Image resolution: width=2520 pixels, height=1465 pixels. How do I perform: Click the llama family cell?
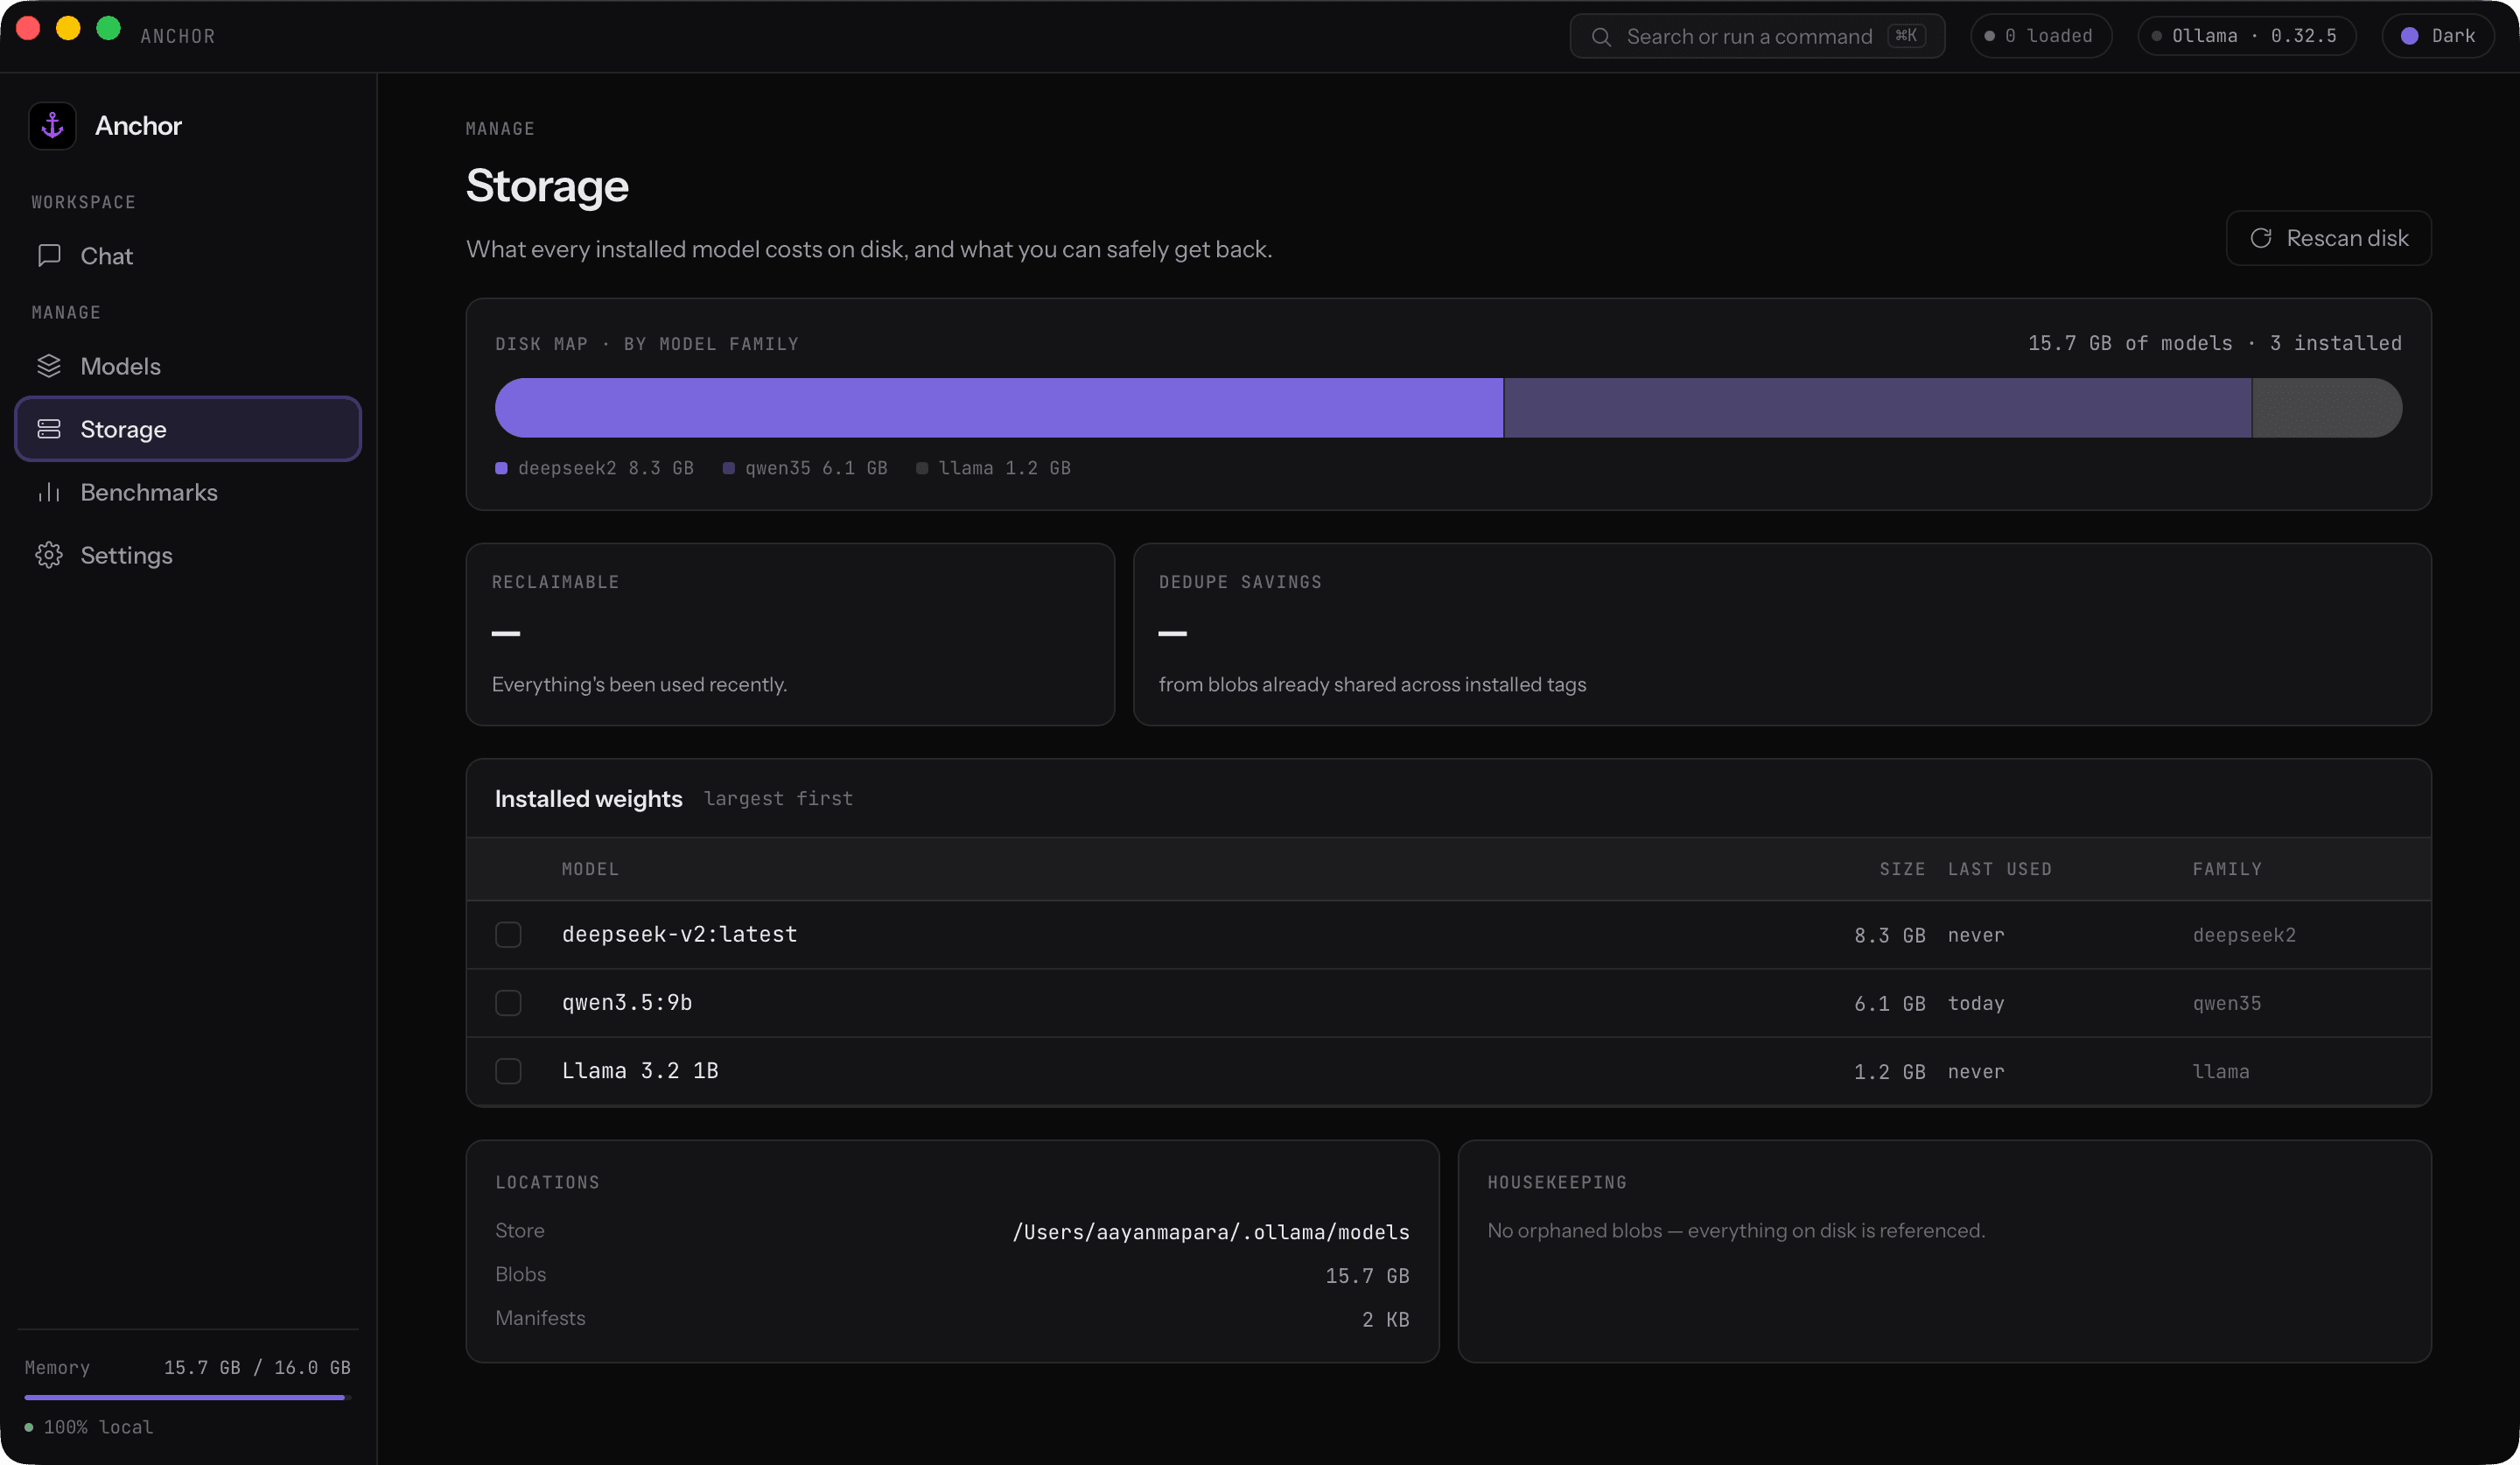point(2221,1072)
